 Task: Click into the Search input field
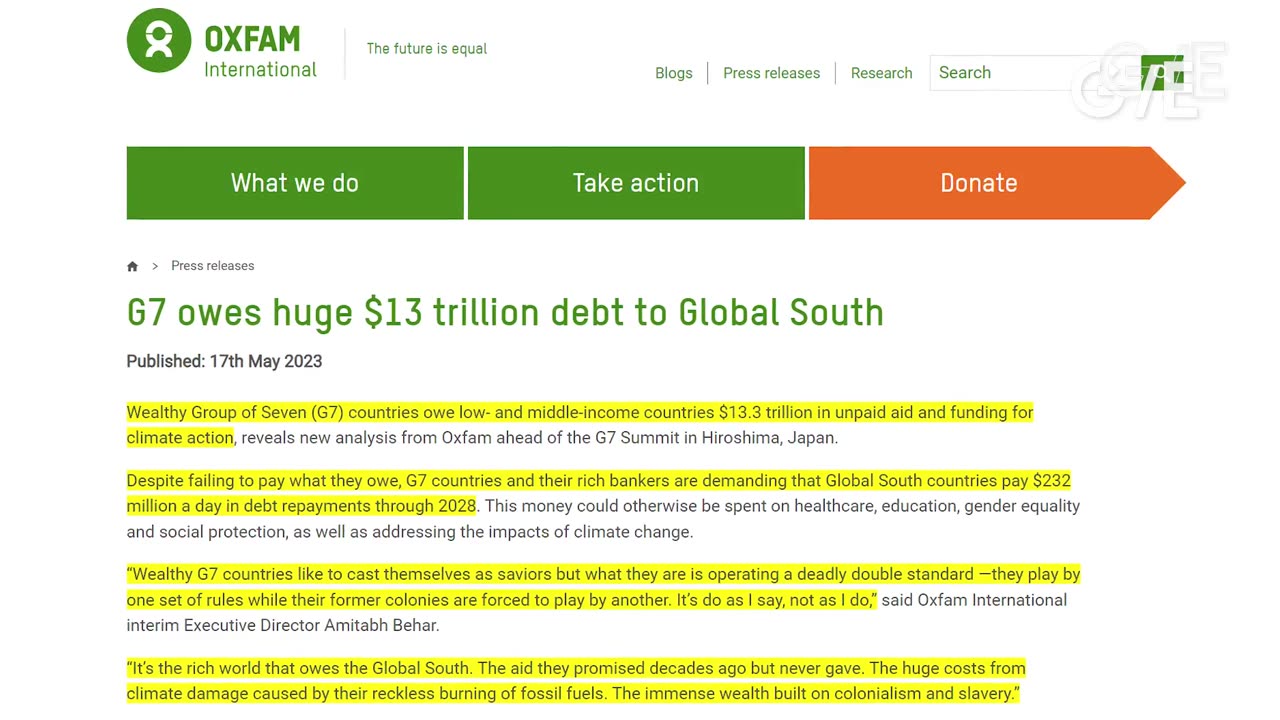tap(1035, 73)
